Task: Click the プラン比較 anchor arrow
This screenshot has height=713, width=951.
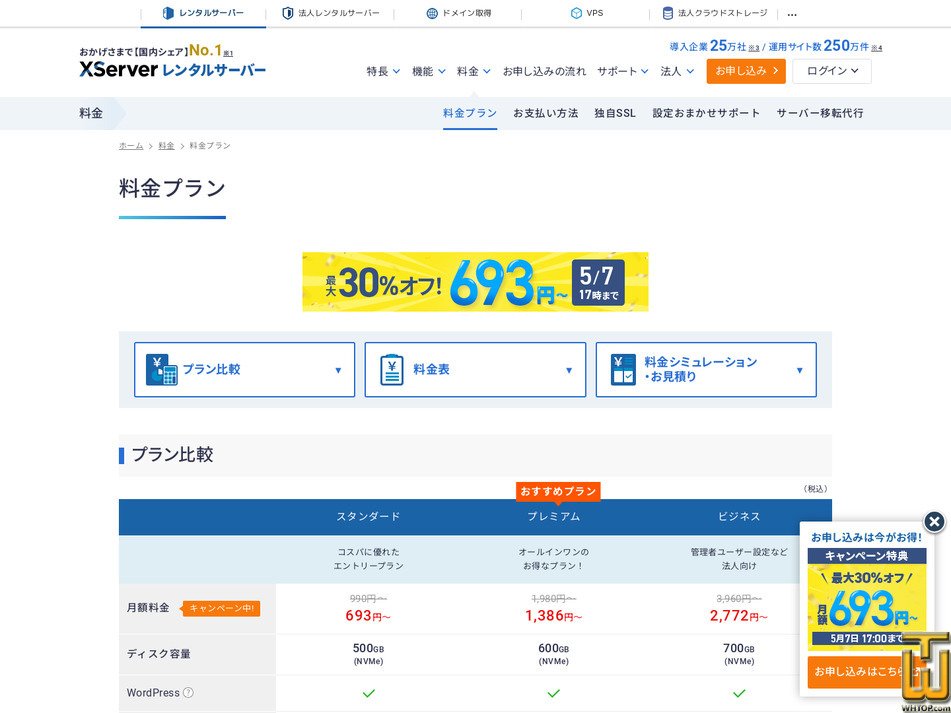Action: 338,370
